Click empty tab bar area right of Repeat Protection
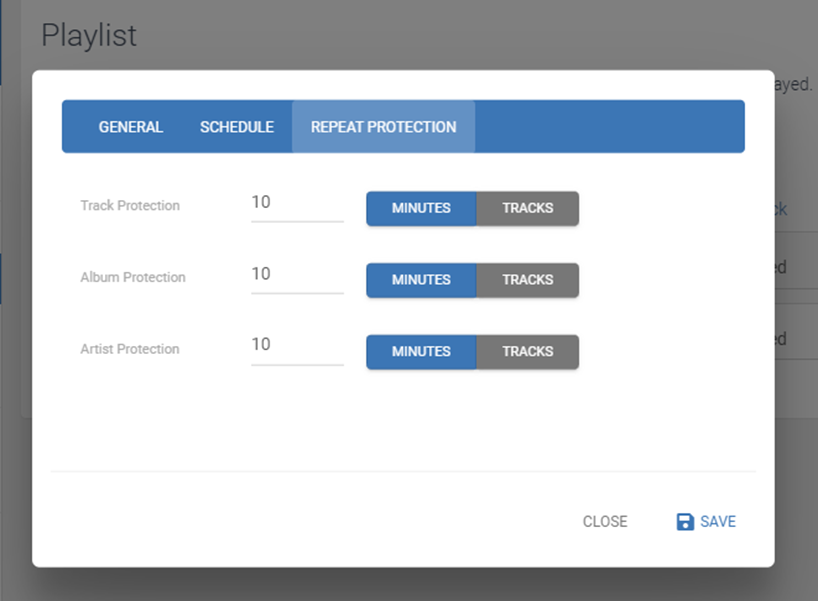818x601 pixels. (610, 127)
